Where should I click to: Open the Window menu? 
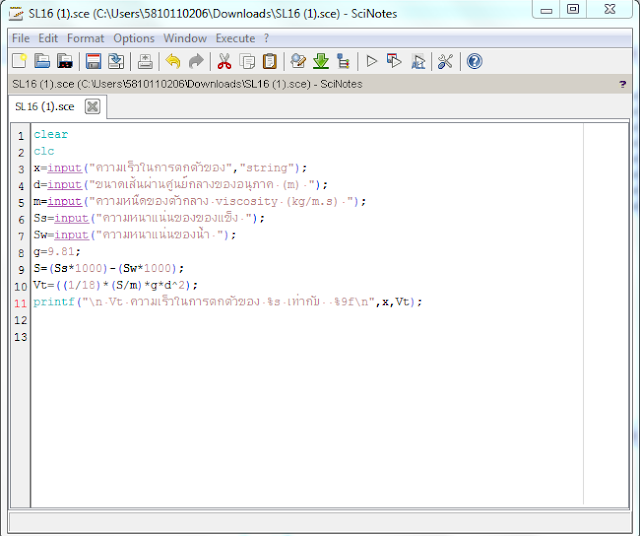185,38
